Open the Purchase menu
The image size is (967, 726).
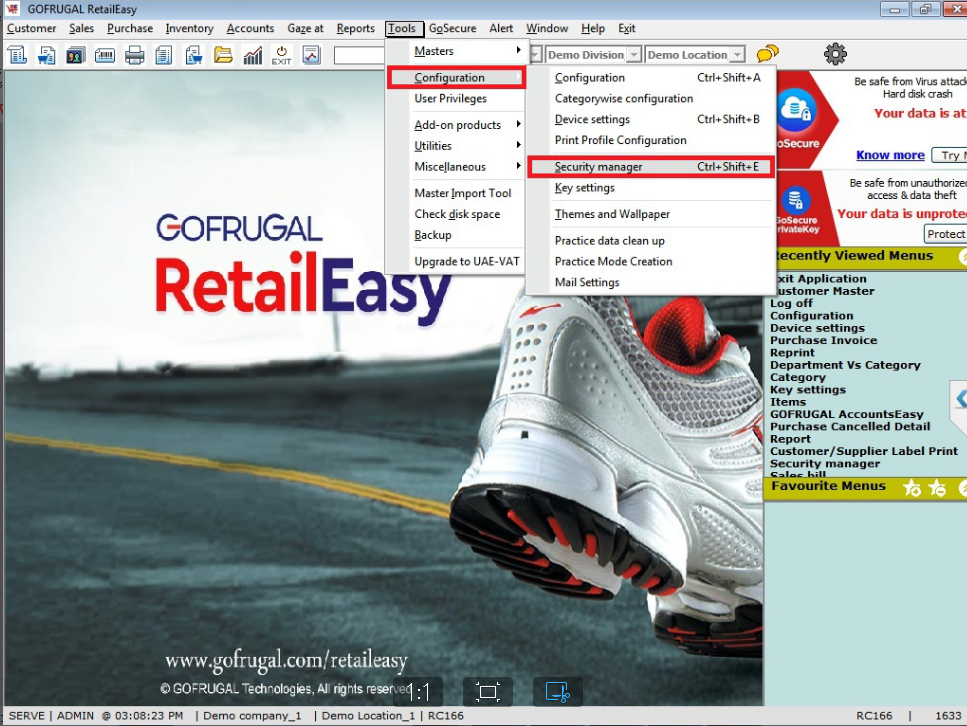[130, 28]
